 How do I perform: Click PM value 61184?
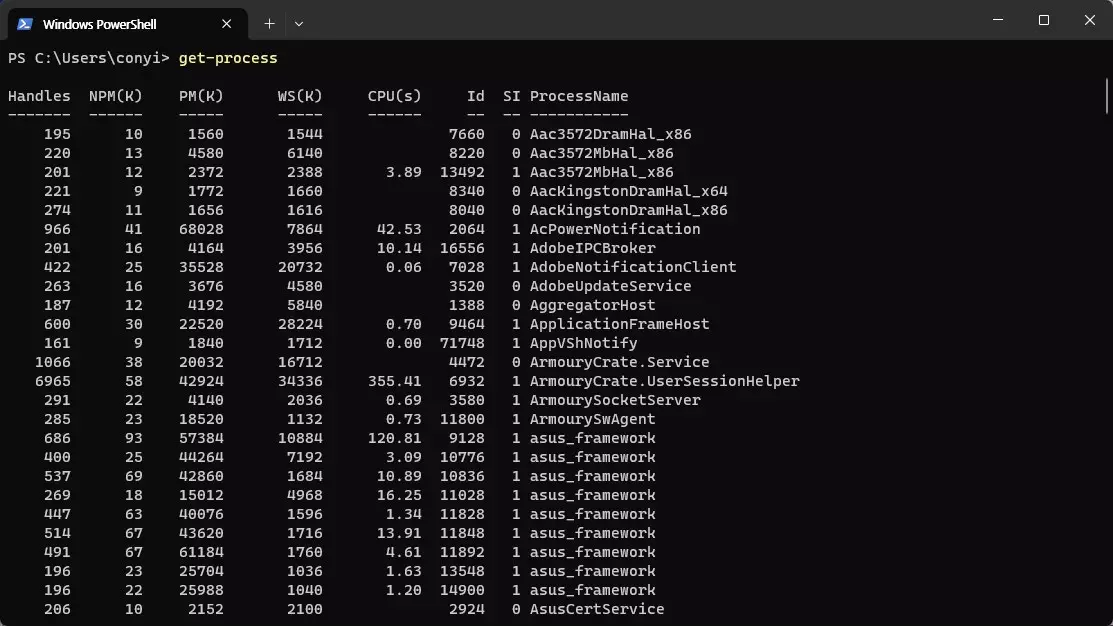(201, 552)
